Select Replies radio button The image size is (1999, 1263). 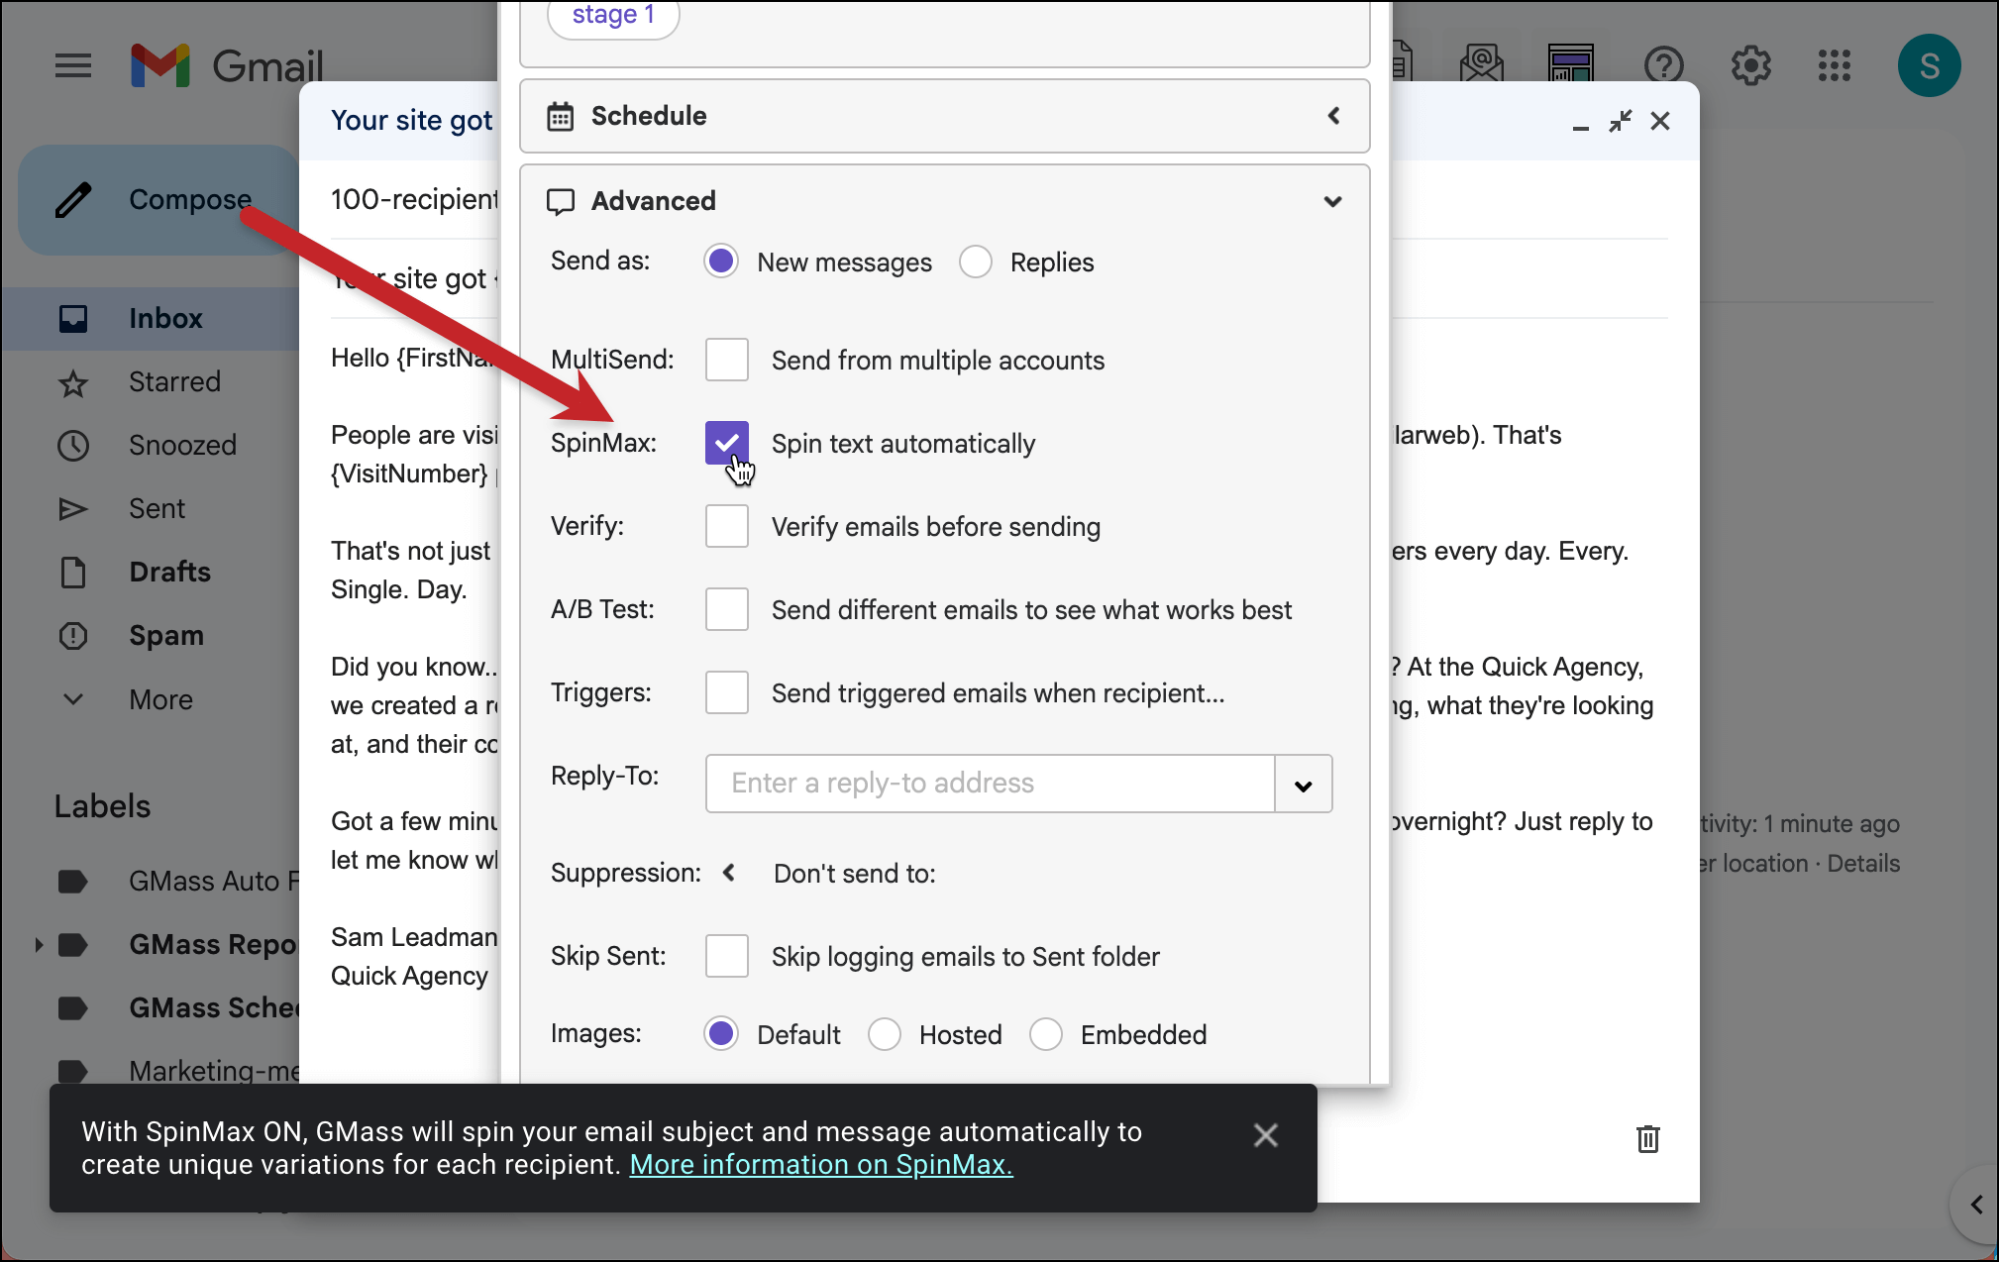point(975,261)
